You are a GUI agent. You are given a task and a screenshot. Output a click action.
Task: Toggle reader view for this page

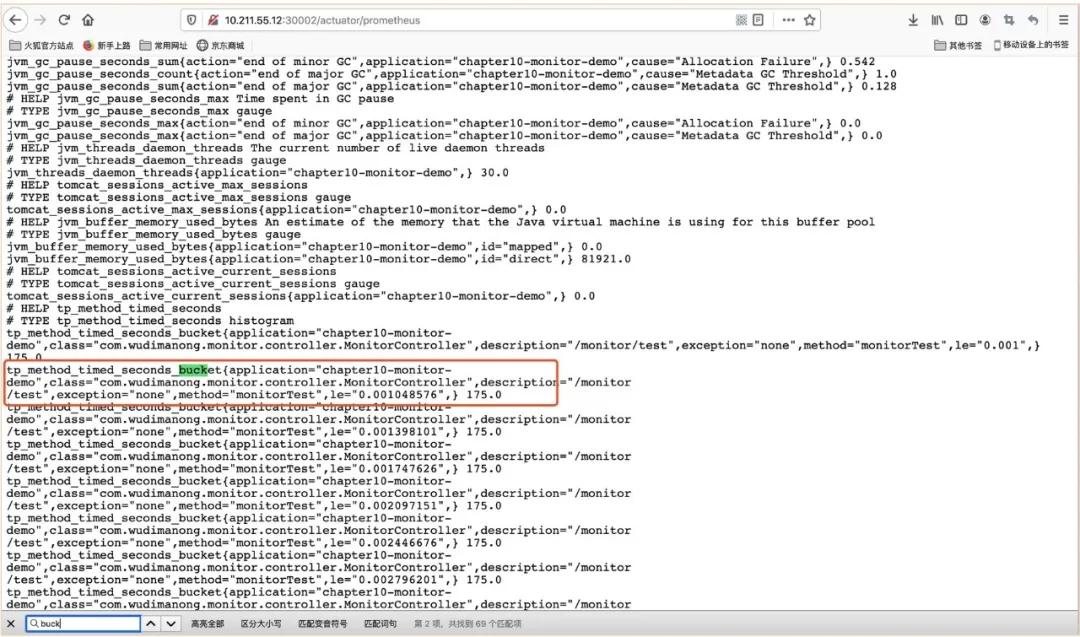(758, 20)
